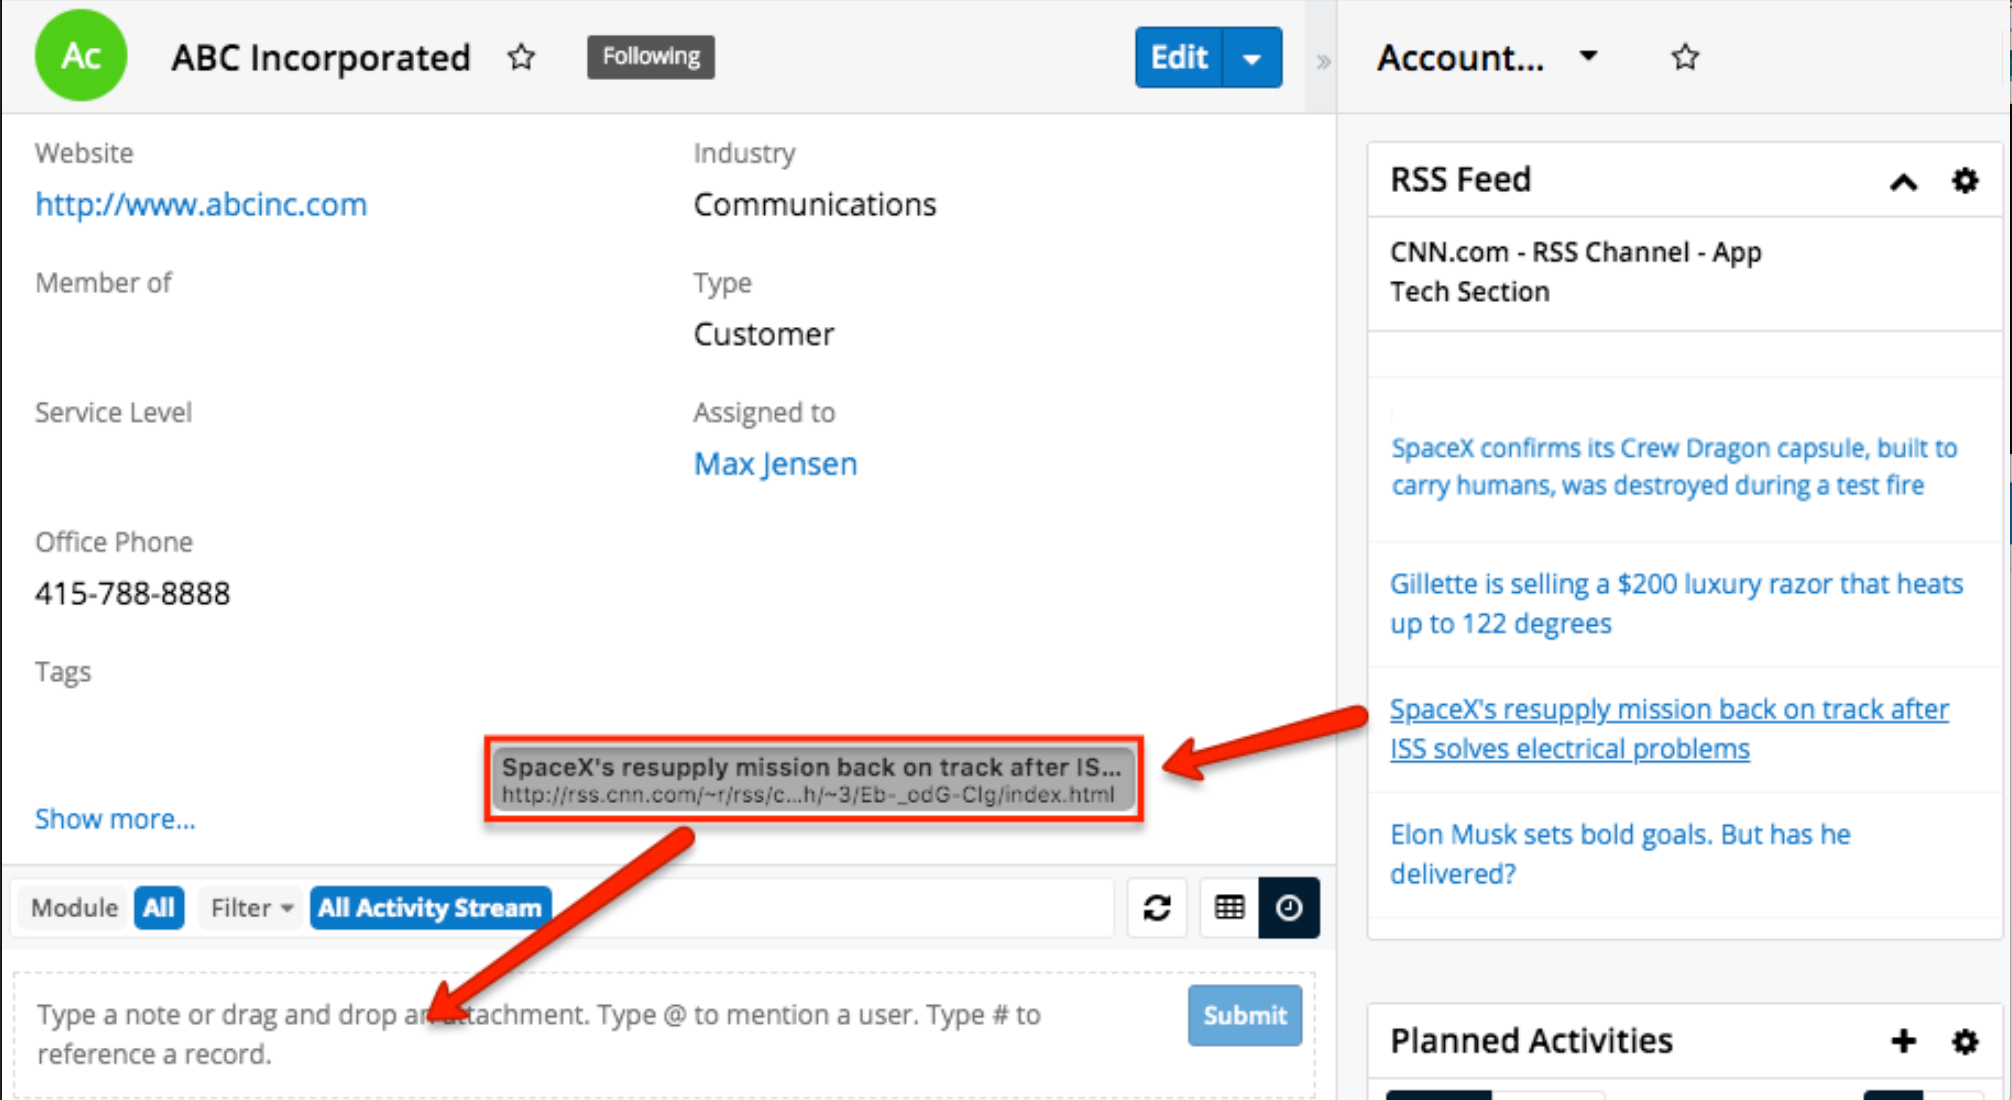Favorite ABC Incorporated with the star icon
Screen dimensions: 2012x1100
pyautogui.click(x=521, y=57)
